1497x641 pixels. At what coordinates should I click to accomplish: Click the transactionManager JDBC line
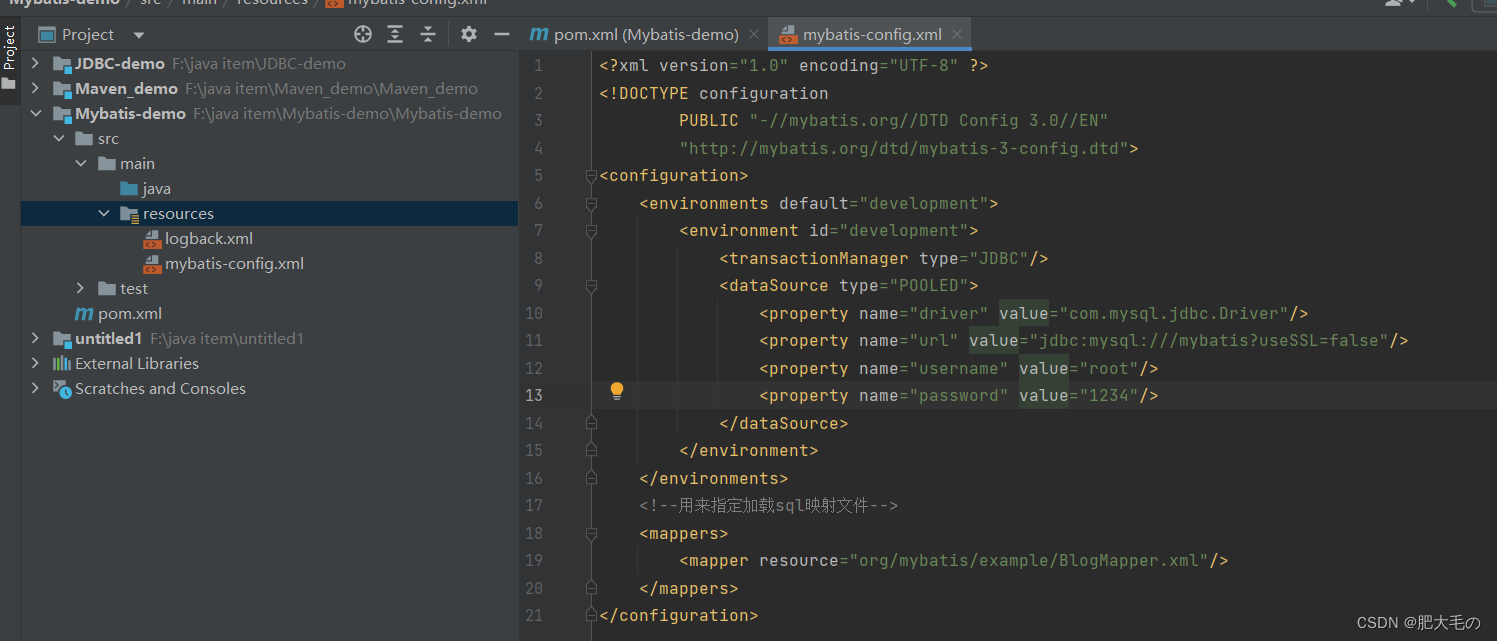click(x=884, y=258)
